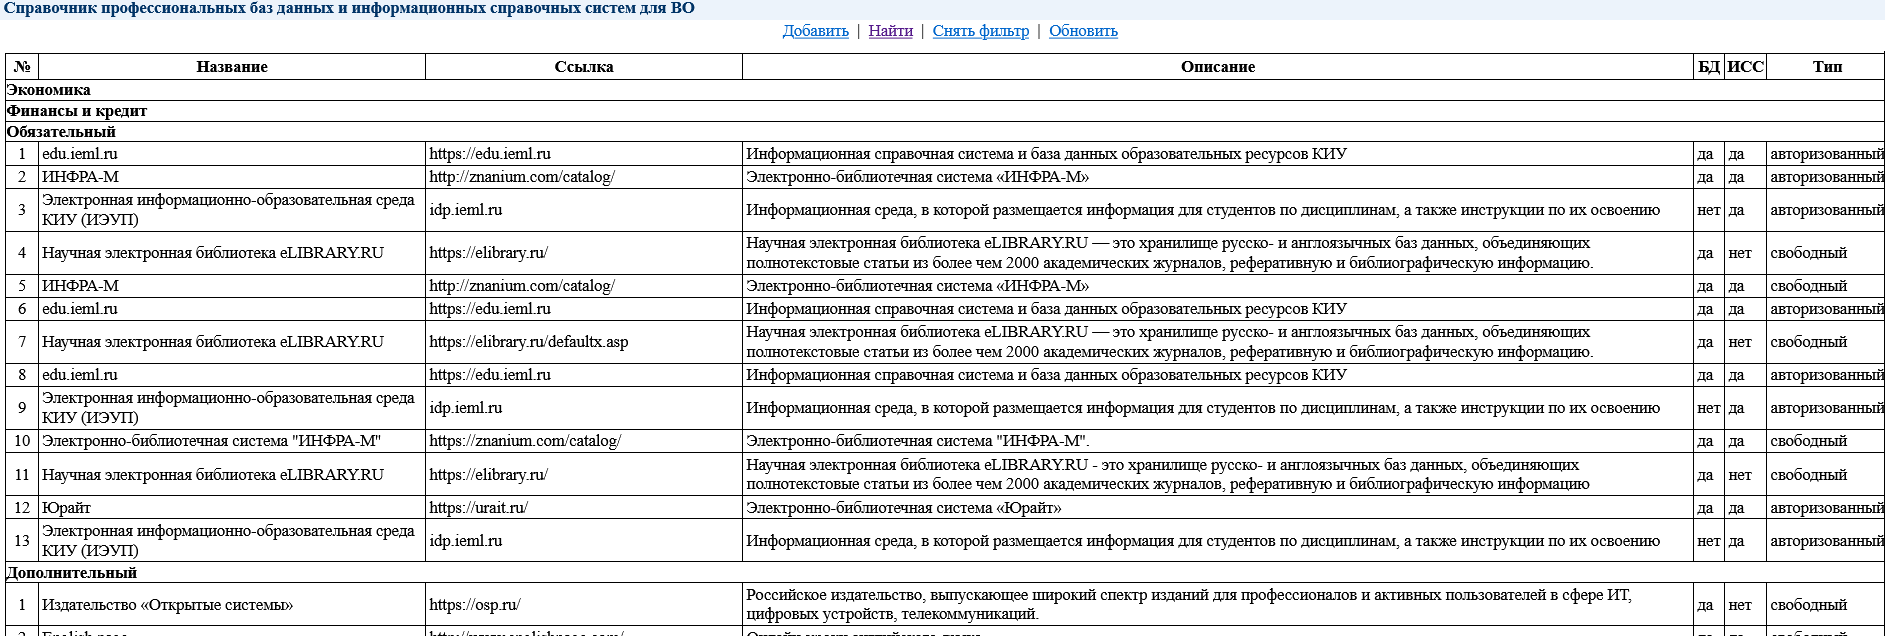Click name cell 'Электронно-библиотечная система "ИНФРА-М"' in row 10
Viewport: 1885px width, 636px height.
[x=232, y=441]
